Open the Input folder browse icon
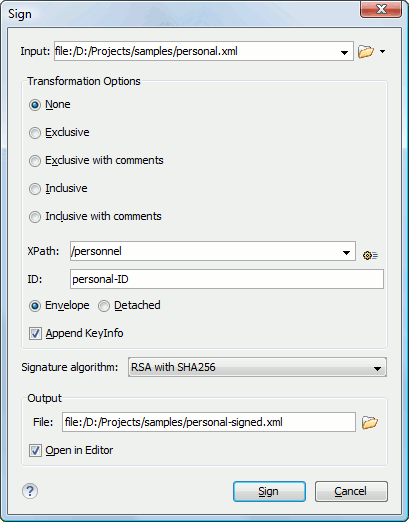Screen dimensions: 409x522 (x=366, y=52)
